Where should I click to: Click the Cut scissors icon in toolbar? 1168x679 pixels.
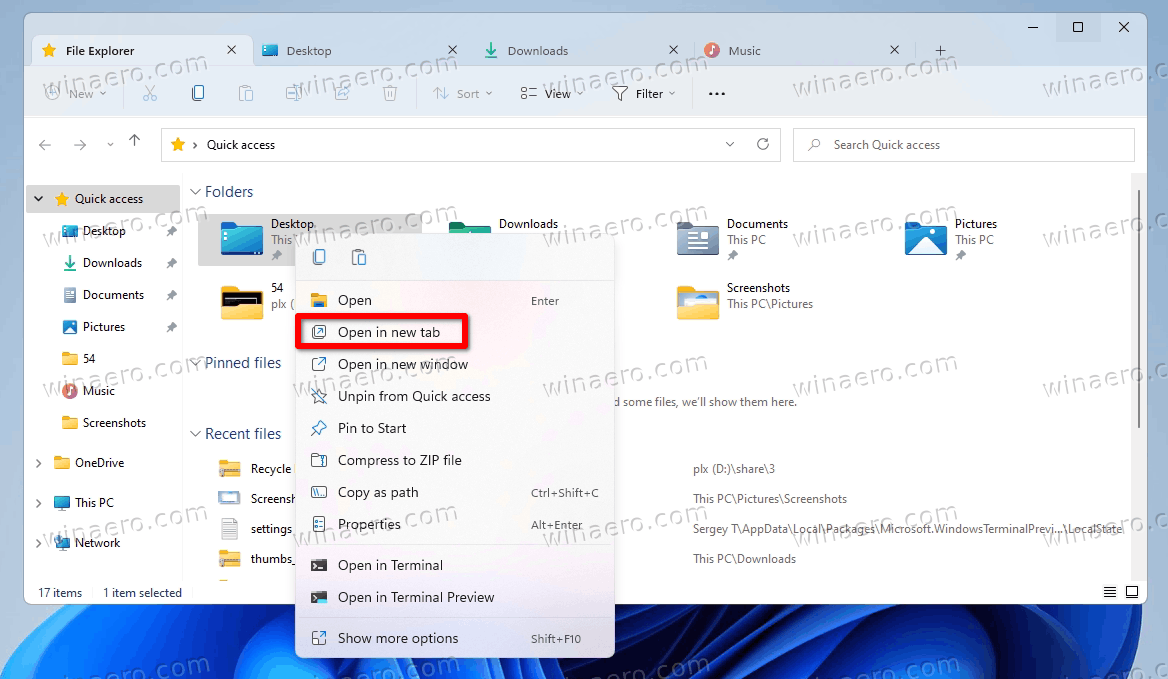pyautogui.click(x=150, y=93)
